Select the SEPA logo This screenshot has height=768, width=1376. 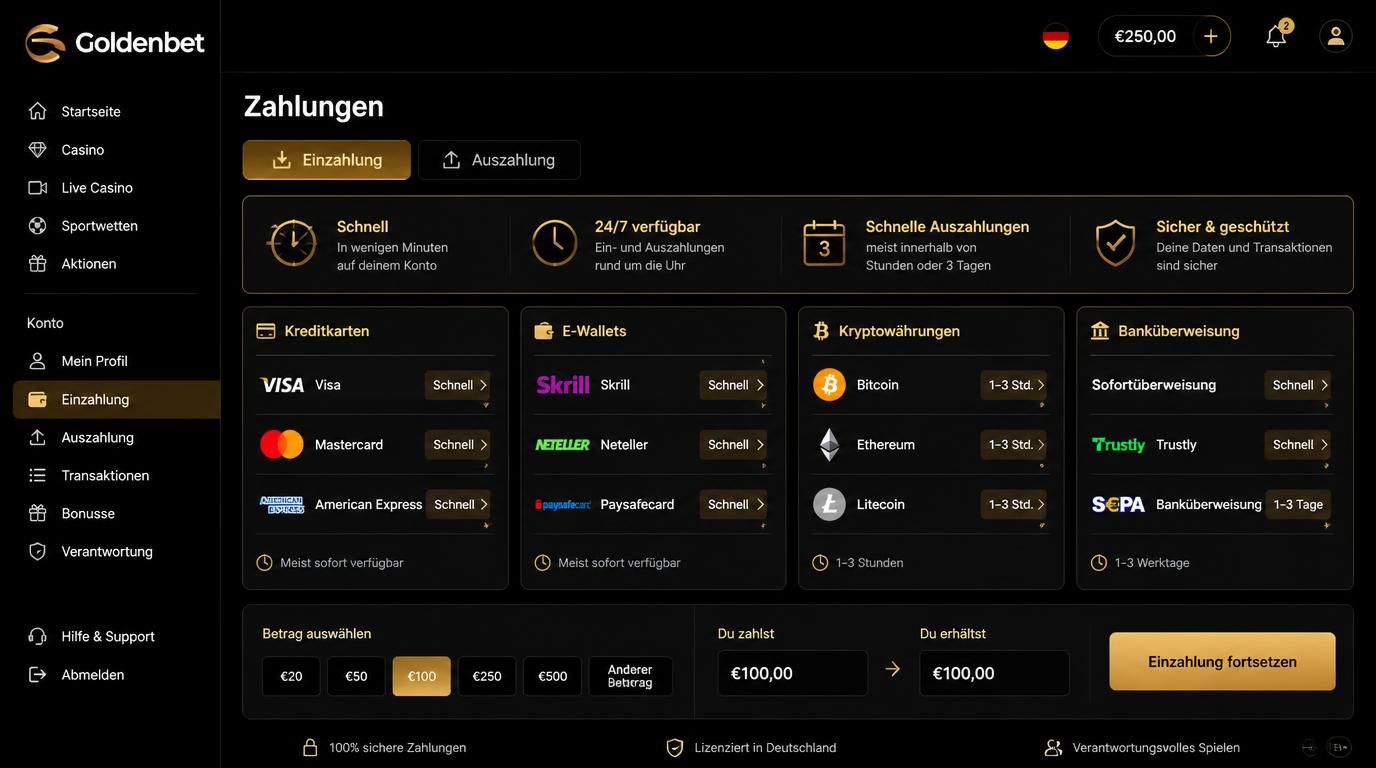tap(1118, 504)
